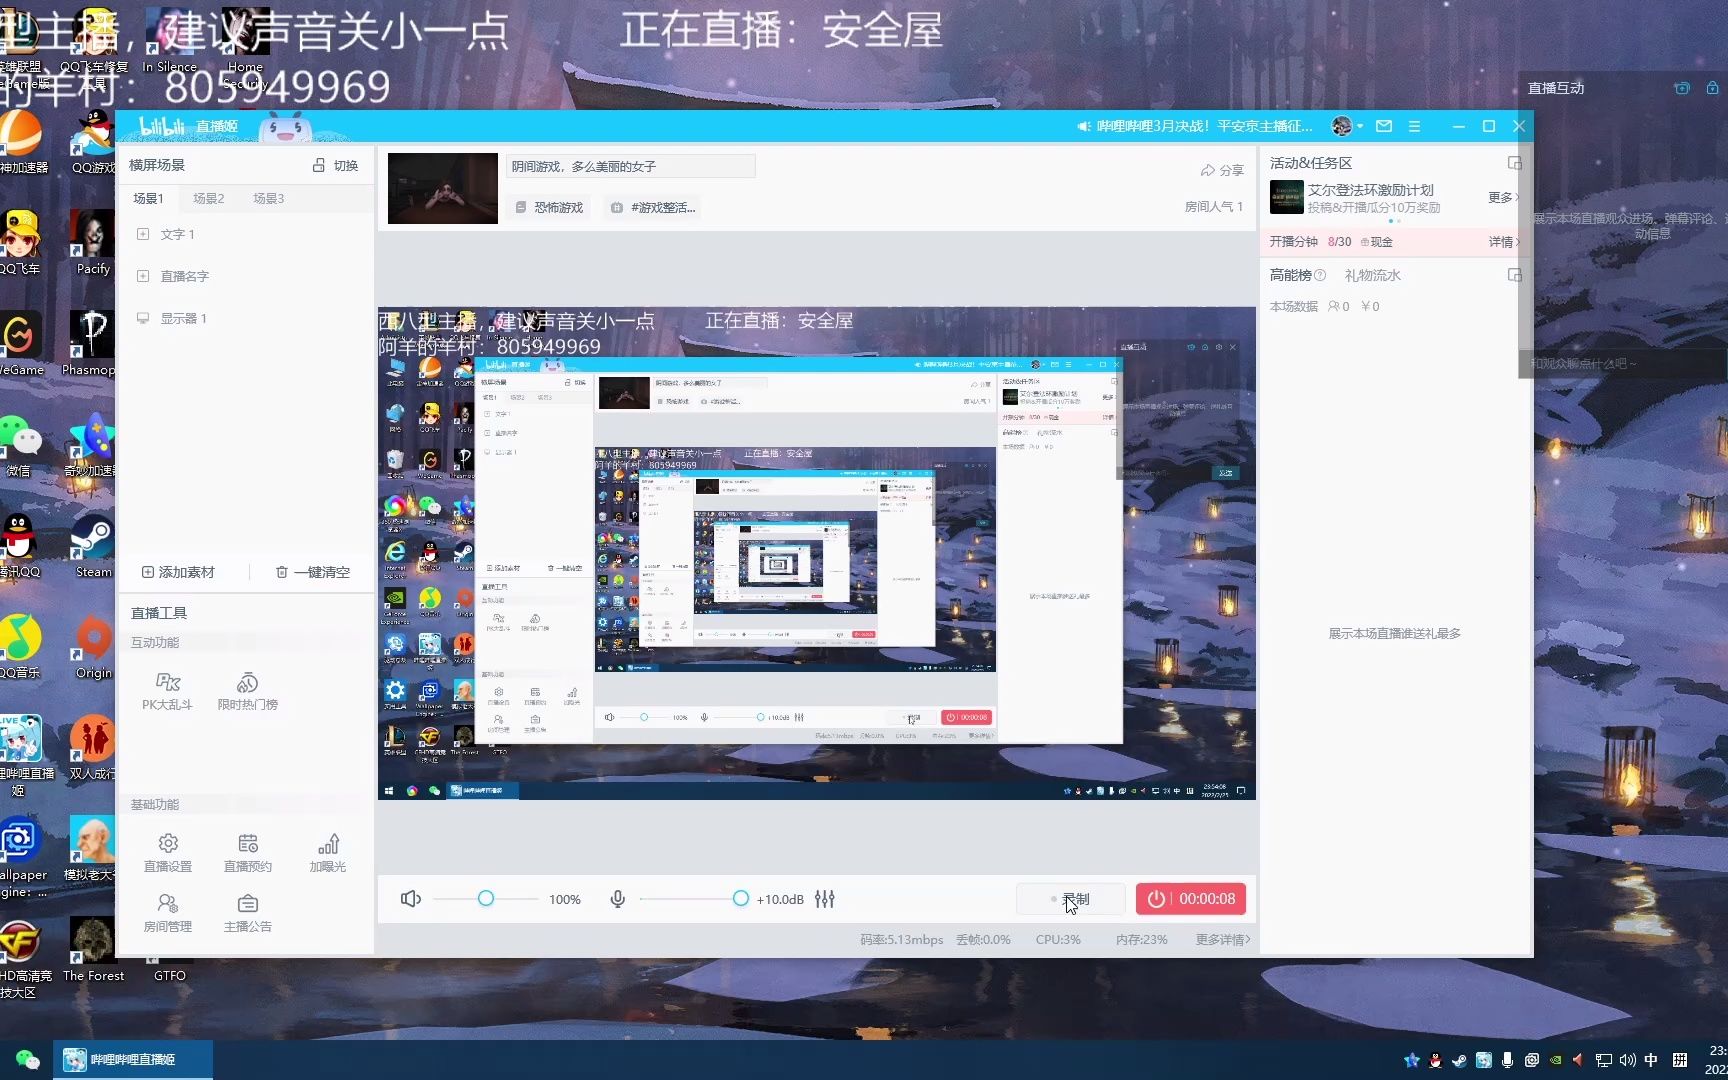
Task: Click the 房间人气 1 text
Action: tap(1214, 207)
